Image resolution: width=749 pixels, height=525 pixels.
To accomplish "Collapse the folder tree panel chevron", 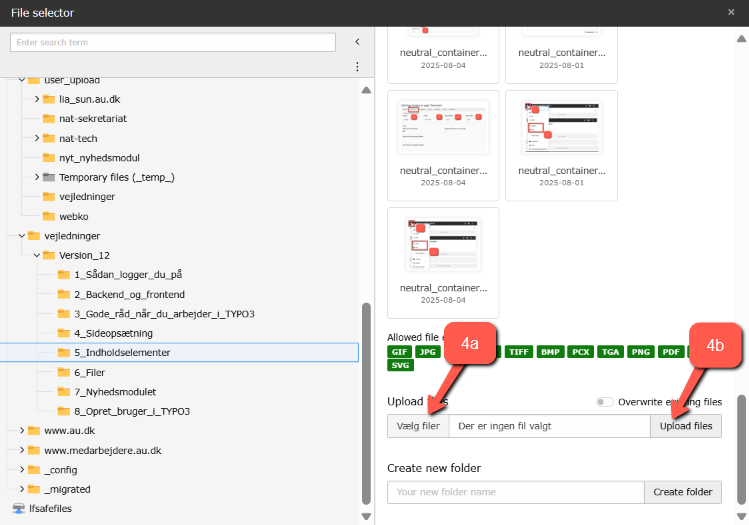I will click(357, 42).
